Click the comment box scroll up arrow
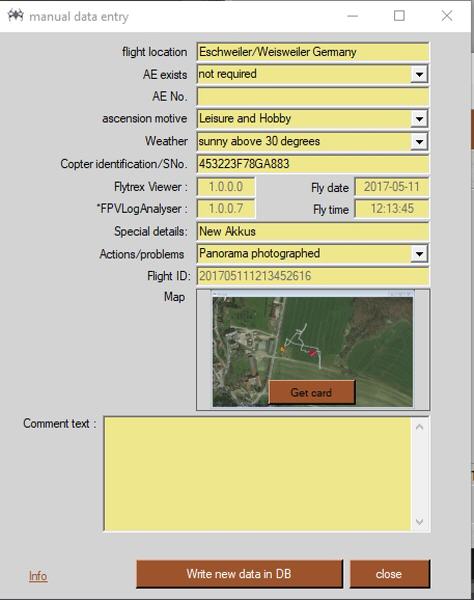The width and height of the screenshot is (474, 600). (x=419, y=427)
